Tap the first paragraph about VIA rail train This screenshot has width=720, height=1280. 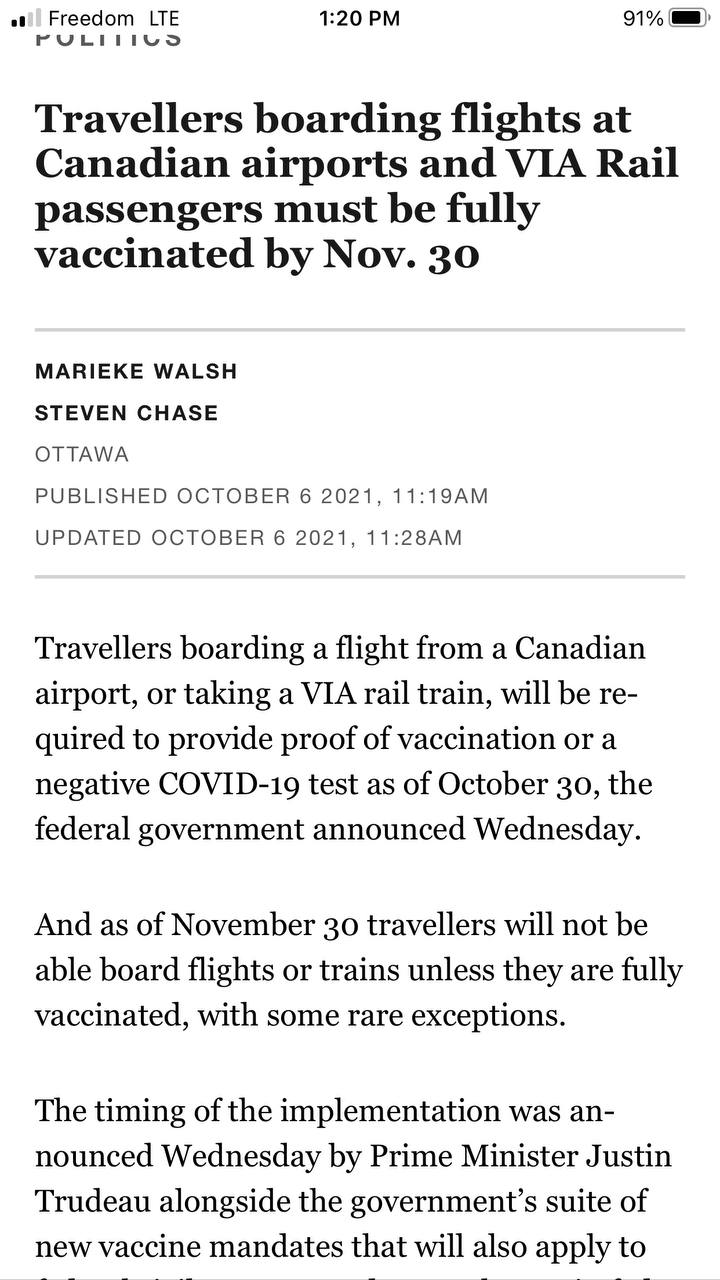344,739
